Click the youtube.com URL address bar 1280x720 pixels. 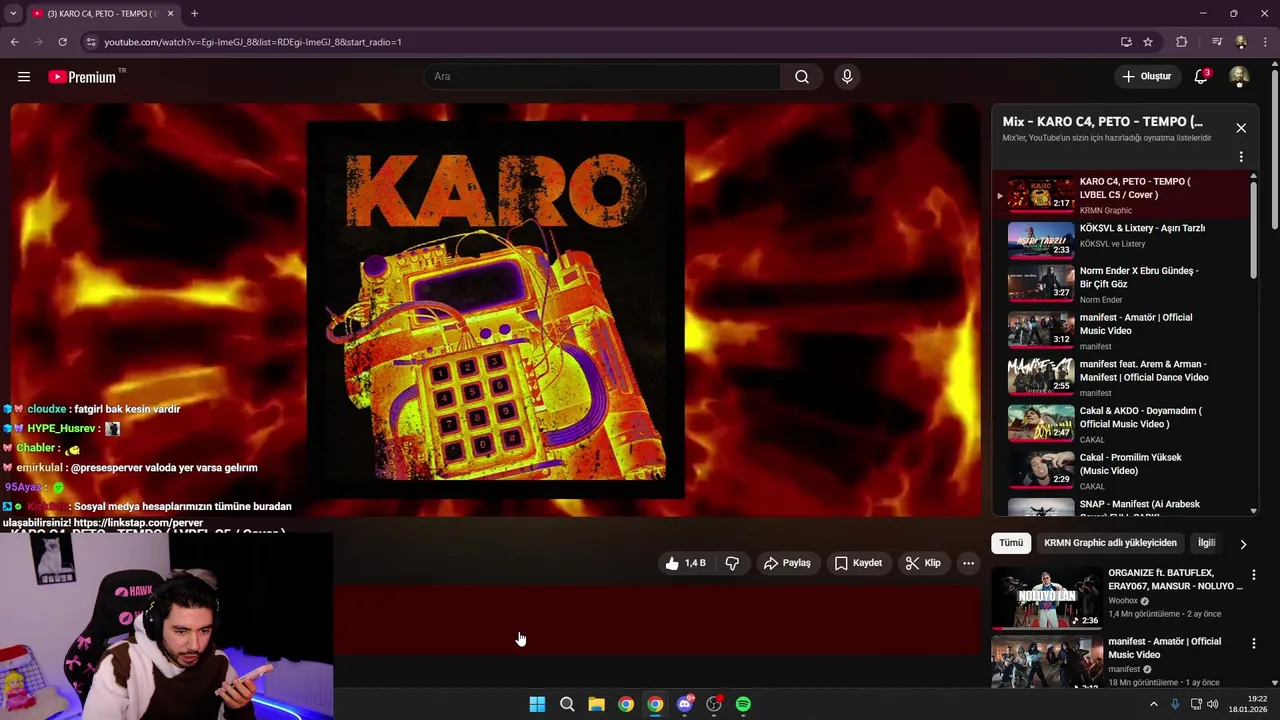(600, 42)
